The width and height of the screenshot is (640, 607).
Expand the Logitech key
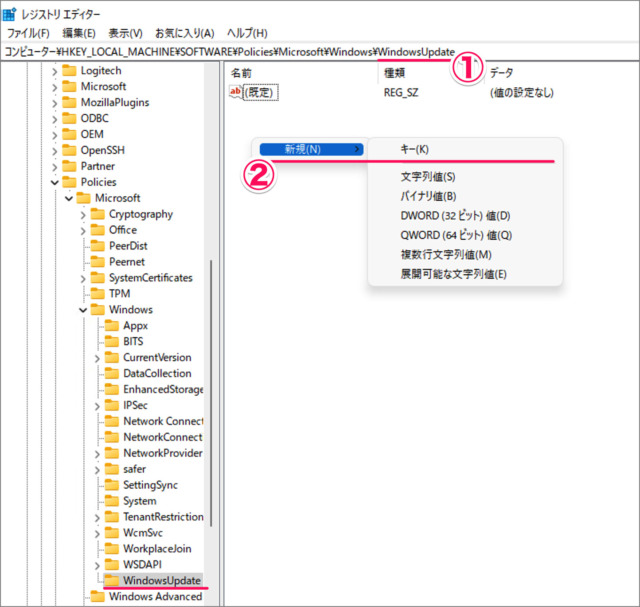(55, 72)
